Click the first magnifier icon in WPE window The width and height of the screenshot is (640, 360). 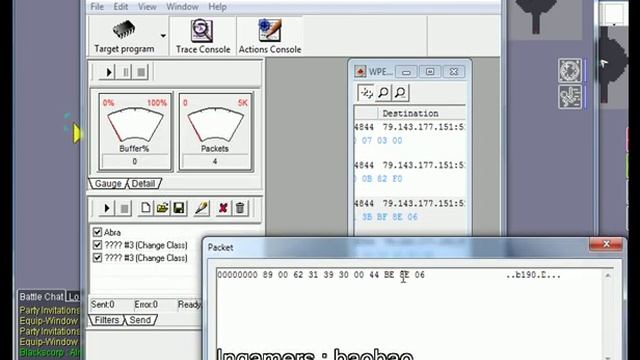pos(383,93)
